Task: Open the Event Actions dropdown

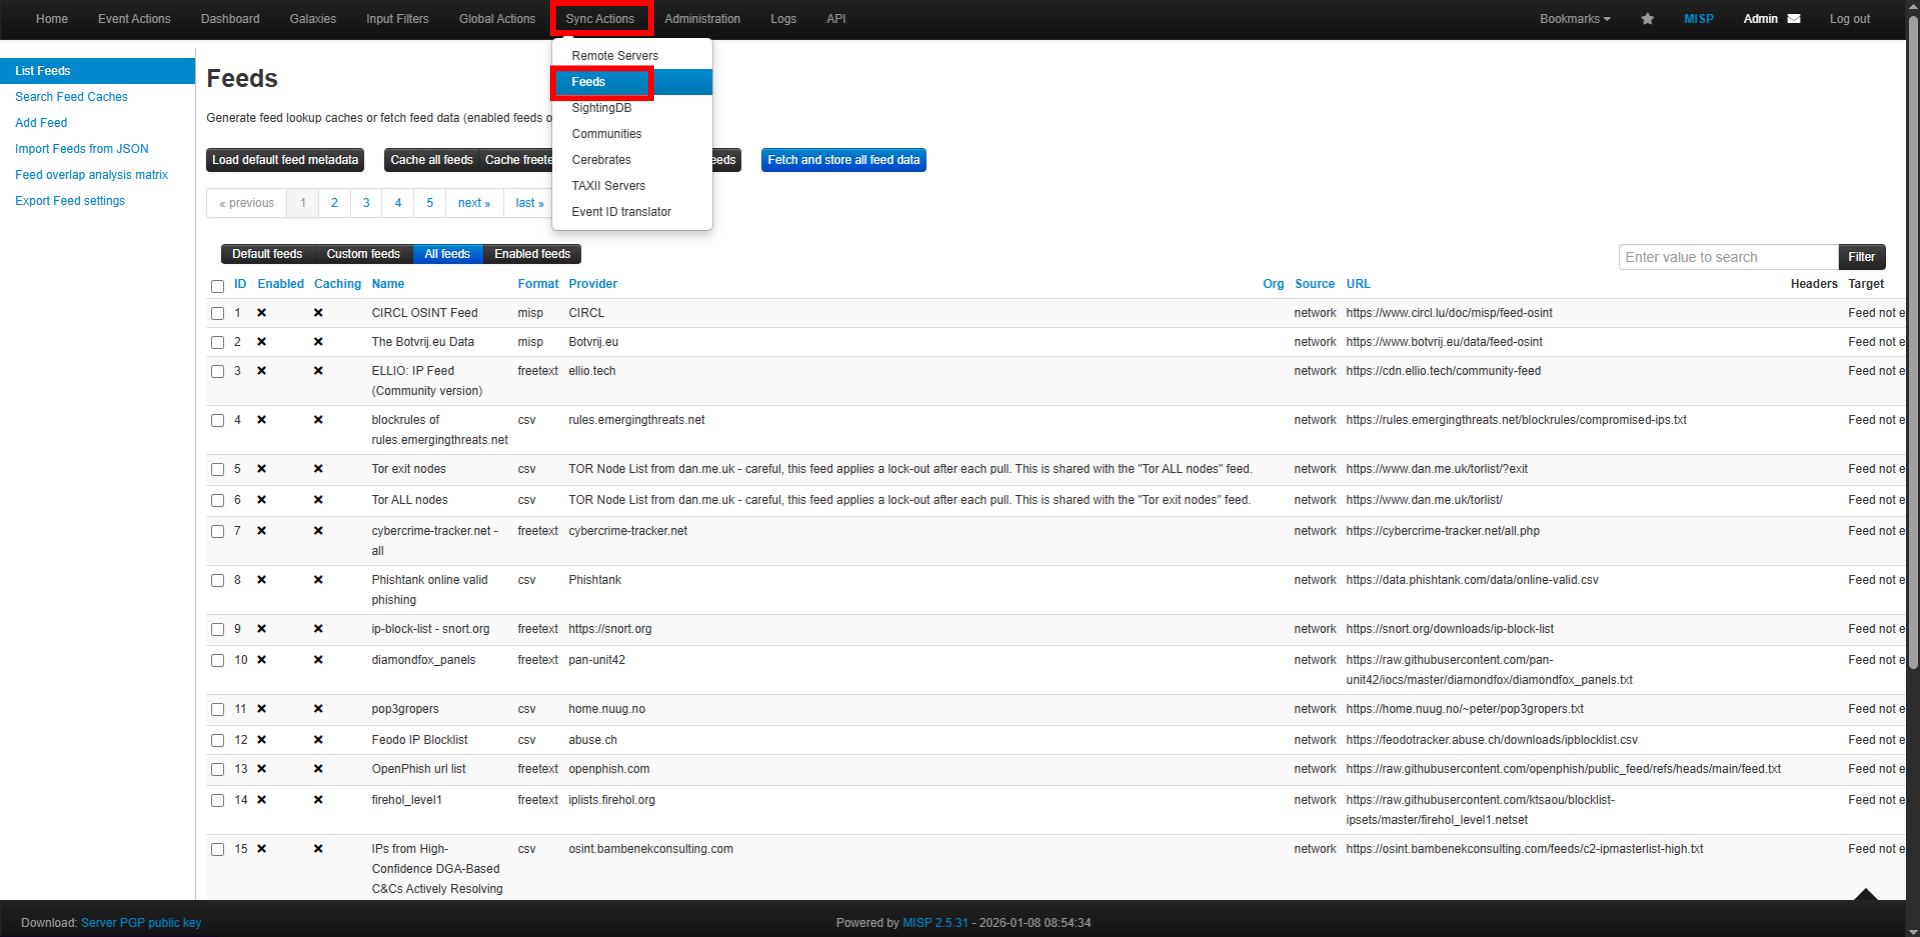Action: (134, 19)
